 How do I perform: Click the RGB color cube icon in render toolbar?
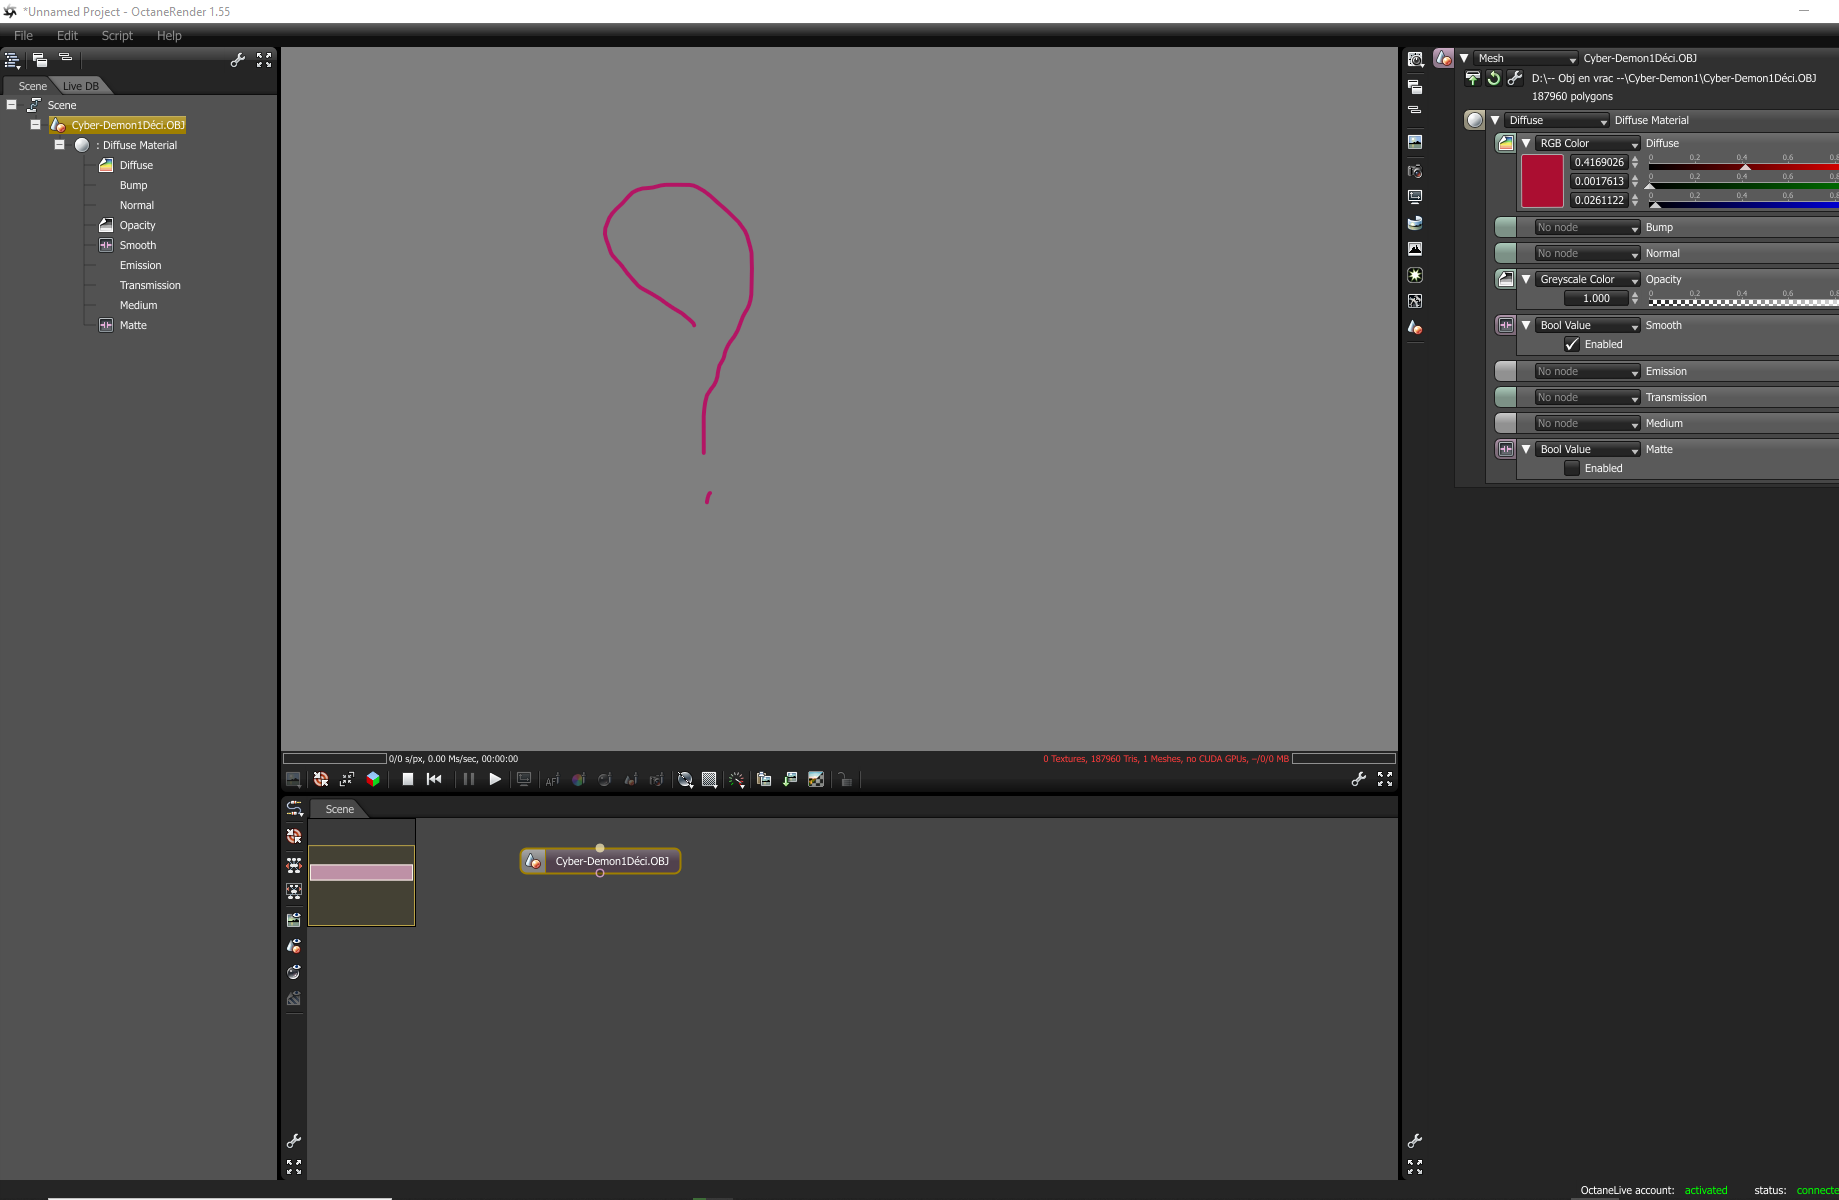[373, 780]
